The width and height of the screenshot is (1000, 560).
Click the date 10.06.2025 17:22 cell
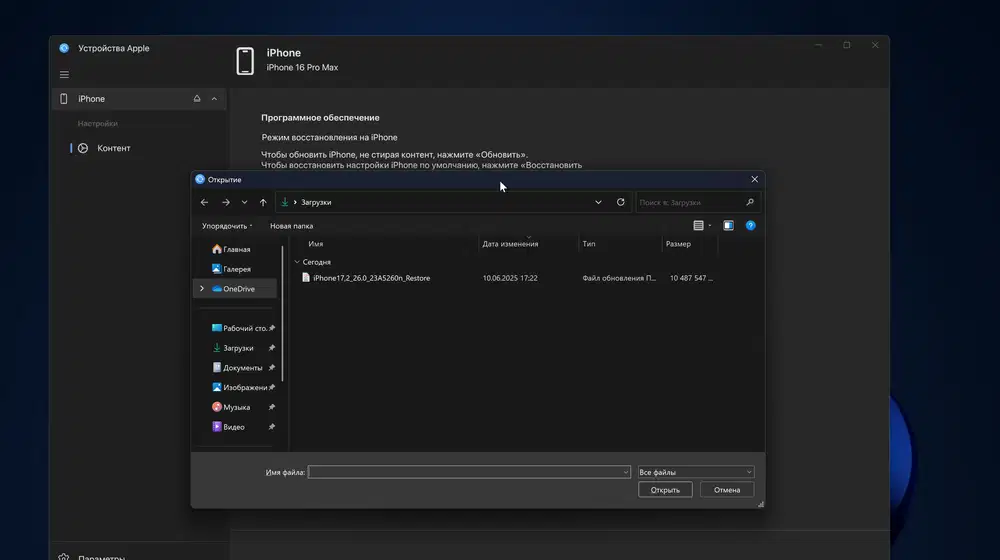click(x=510, y=278)
